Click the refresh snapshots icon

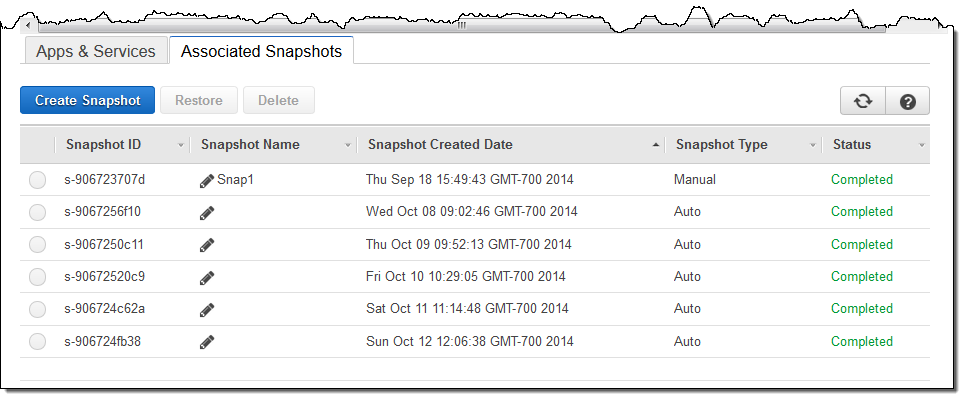pyautogui.click(x=863, y=101)
